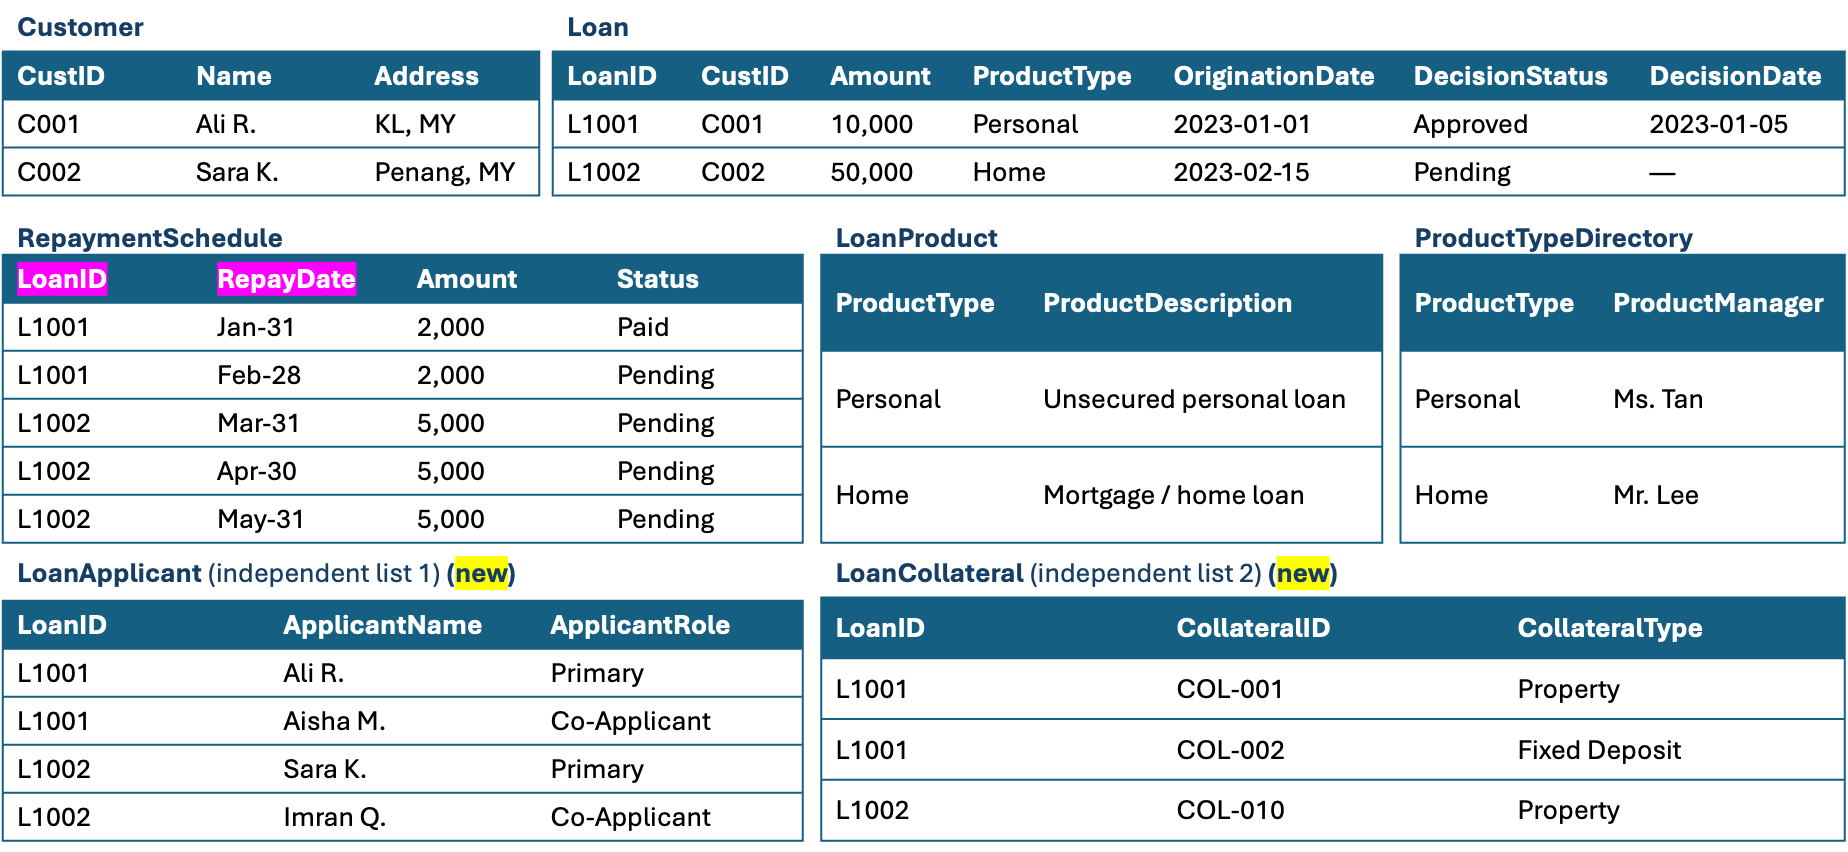1848x852 pixels.
Task: Select the "Aisha M." applicant name
Action: tap(334, 721)
